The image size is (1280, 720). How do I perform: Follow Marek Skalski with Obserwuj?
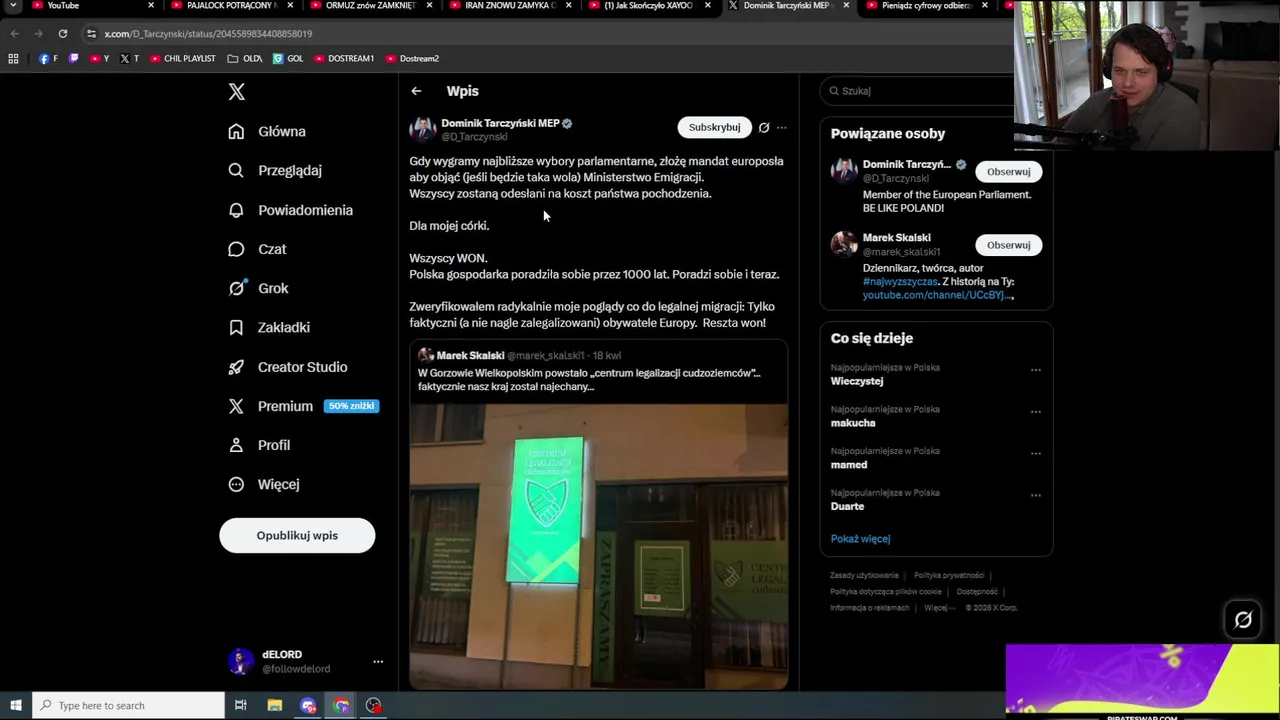pos(1008,245)
